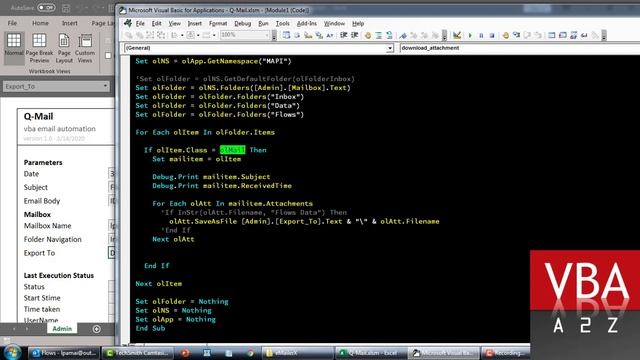This screenshot has height=360, width=640.
Task: Click Toggle Bookmark flag icon
Action: (403, 36)
